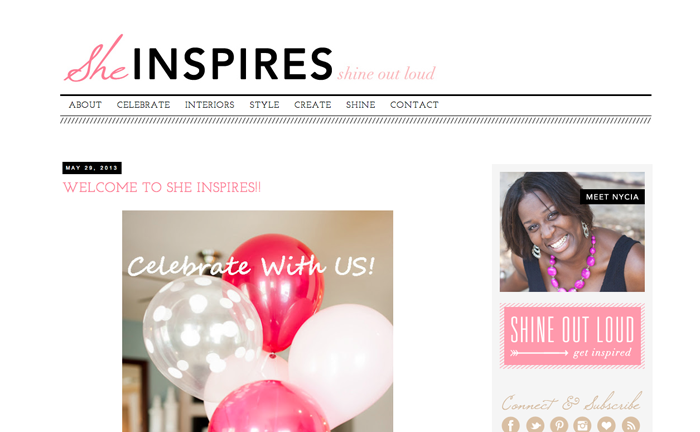Open the Twitter bird icon
Screen dimensions: 700x432
(535, 424)
